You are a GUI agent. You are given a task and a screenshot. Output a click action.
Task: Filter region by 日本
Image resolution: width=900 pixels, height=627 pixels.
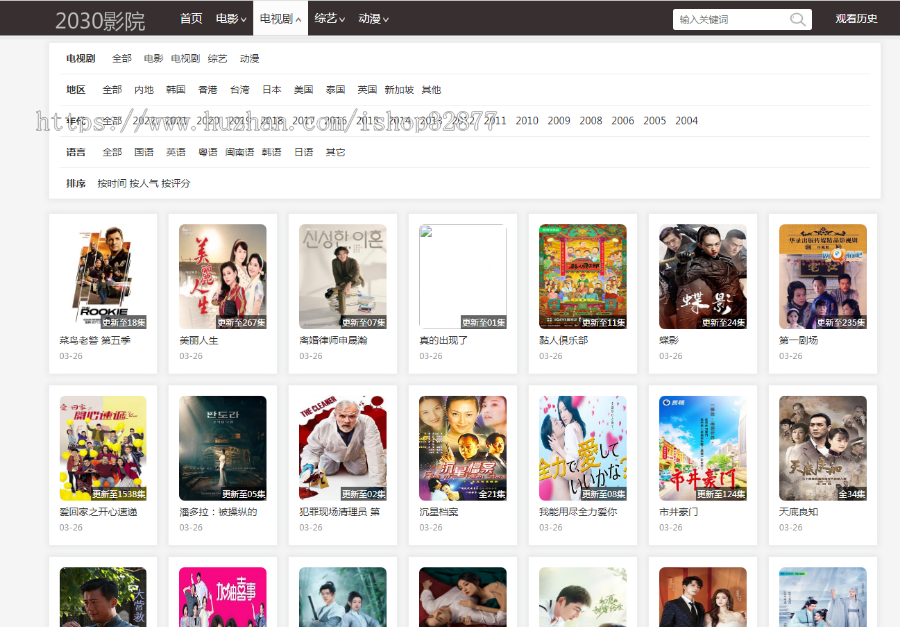[x=271, y=90]
